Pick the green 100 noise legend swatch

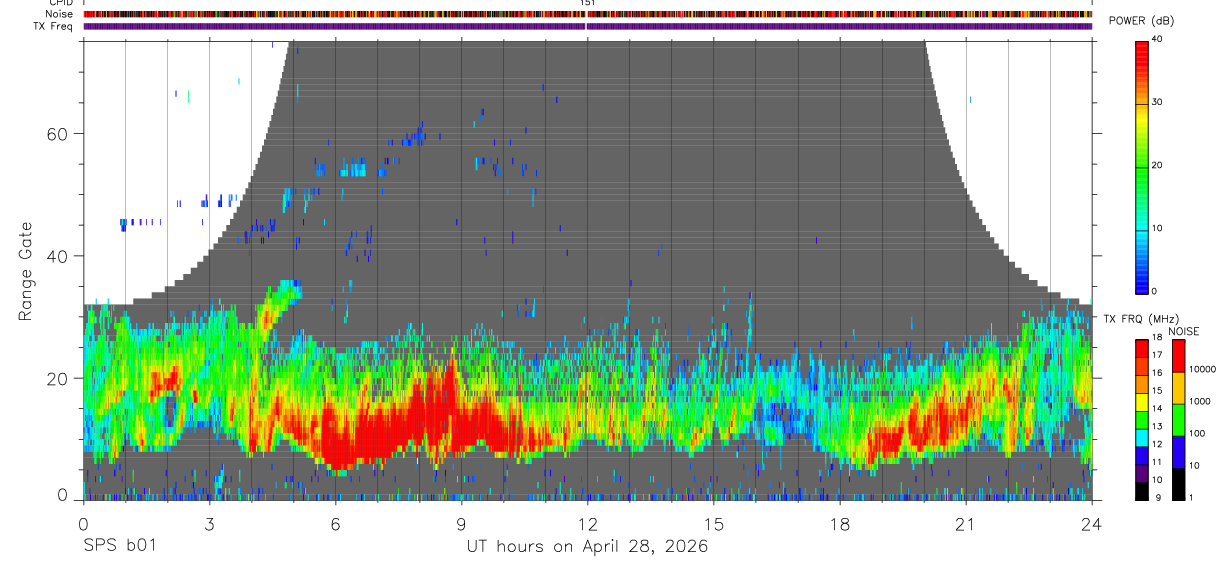pyautogui.click(x=1178, y=419)
